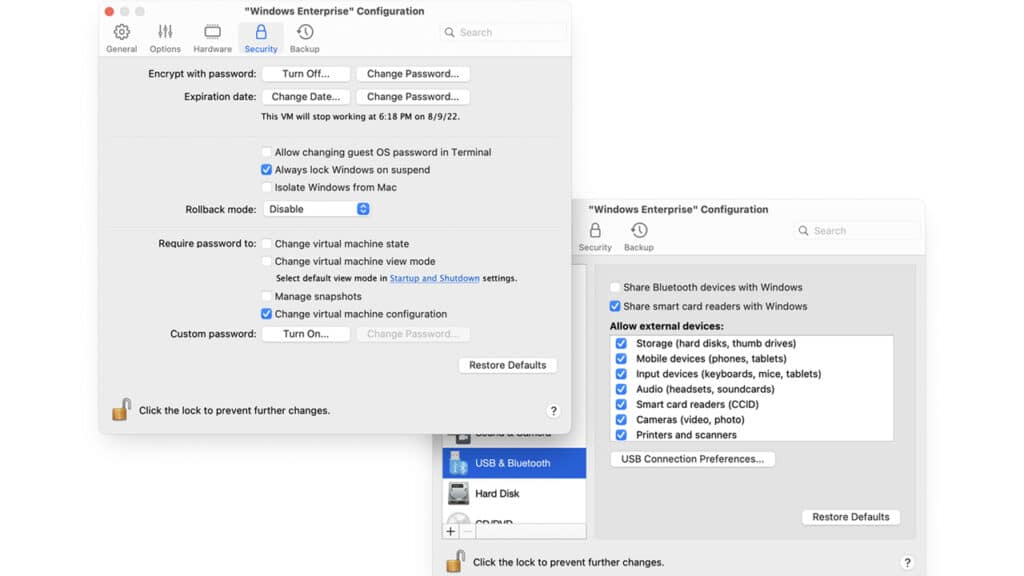Follow the Startup and Shutdown link
1024x576 pixels.
coord(434,278)
